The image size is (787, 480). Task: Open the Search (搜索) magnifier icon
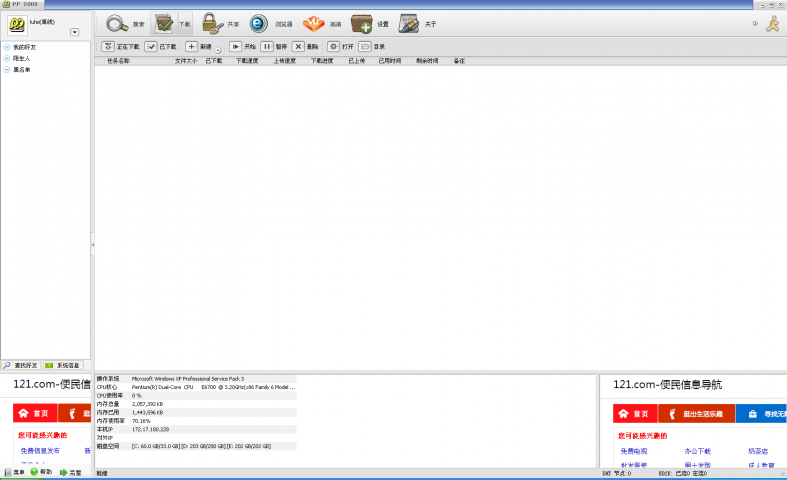tap(118, 24)
